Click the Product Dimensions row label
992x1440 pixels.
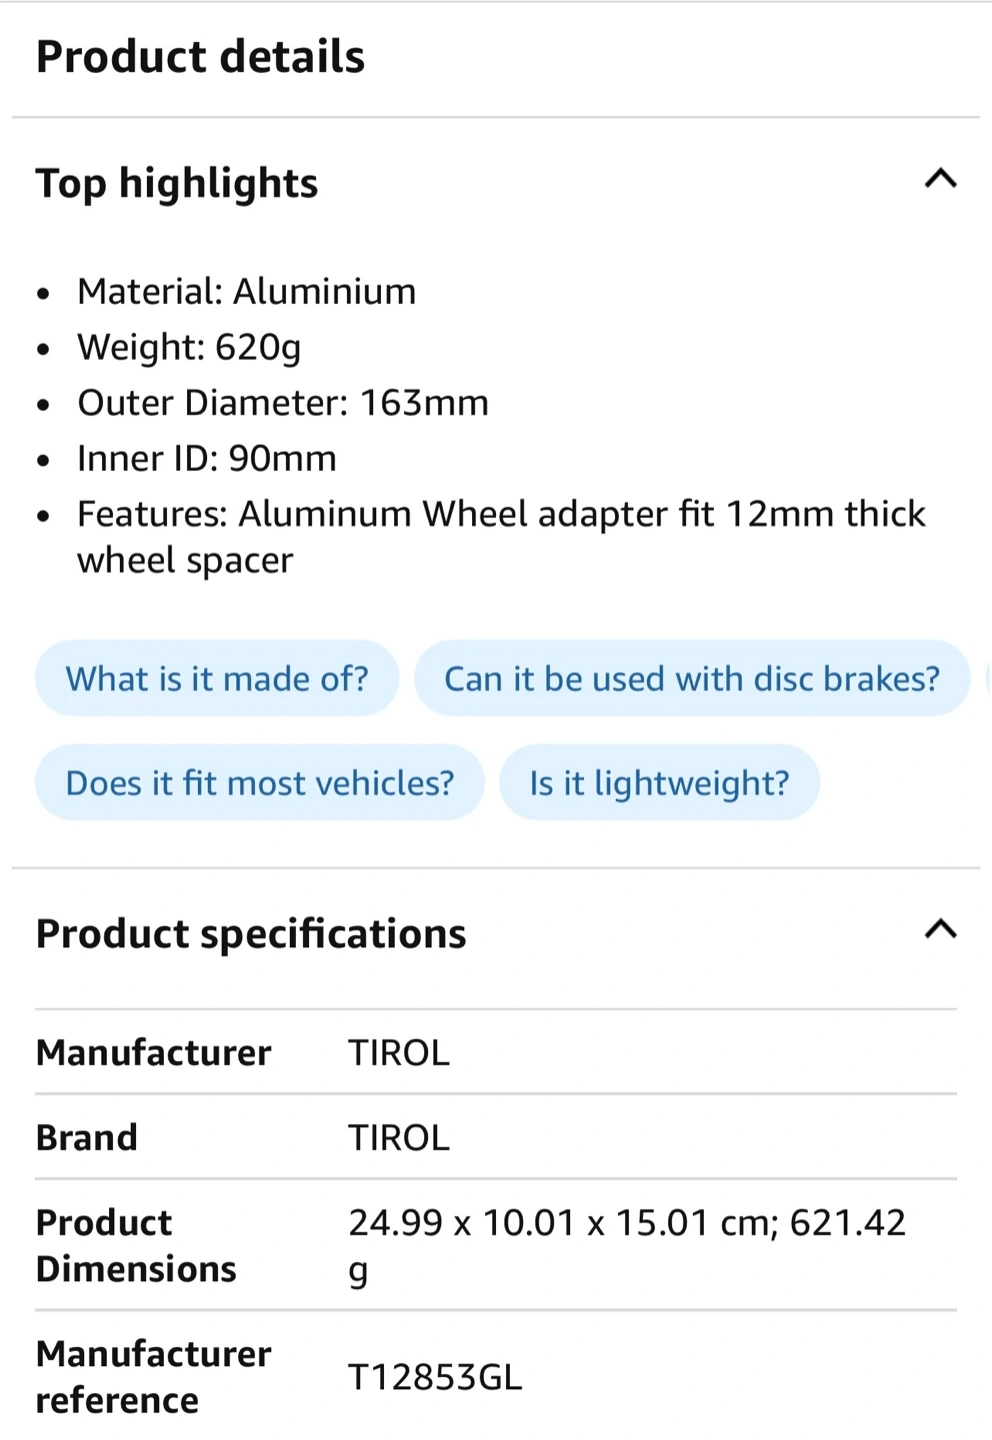click(136, 1246)
